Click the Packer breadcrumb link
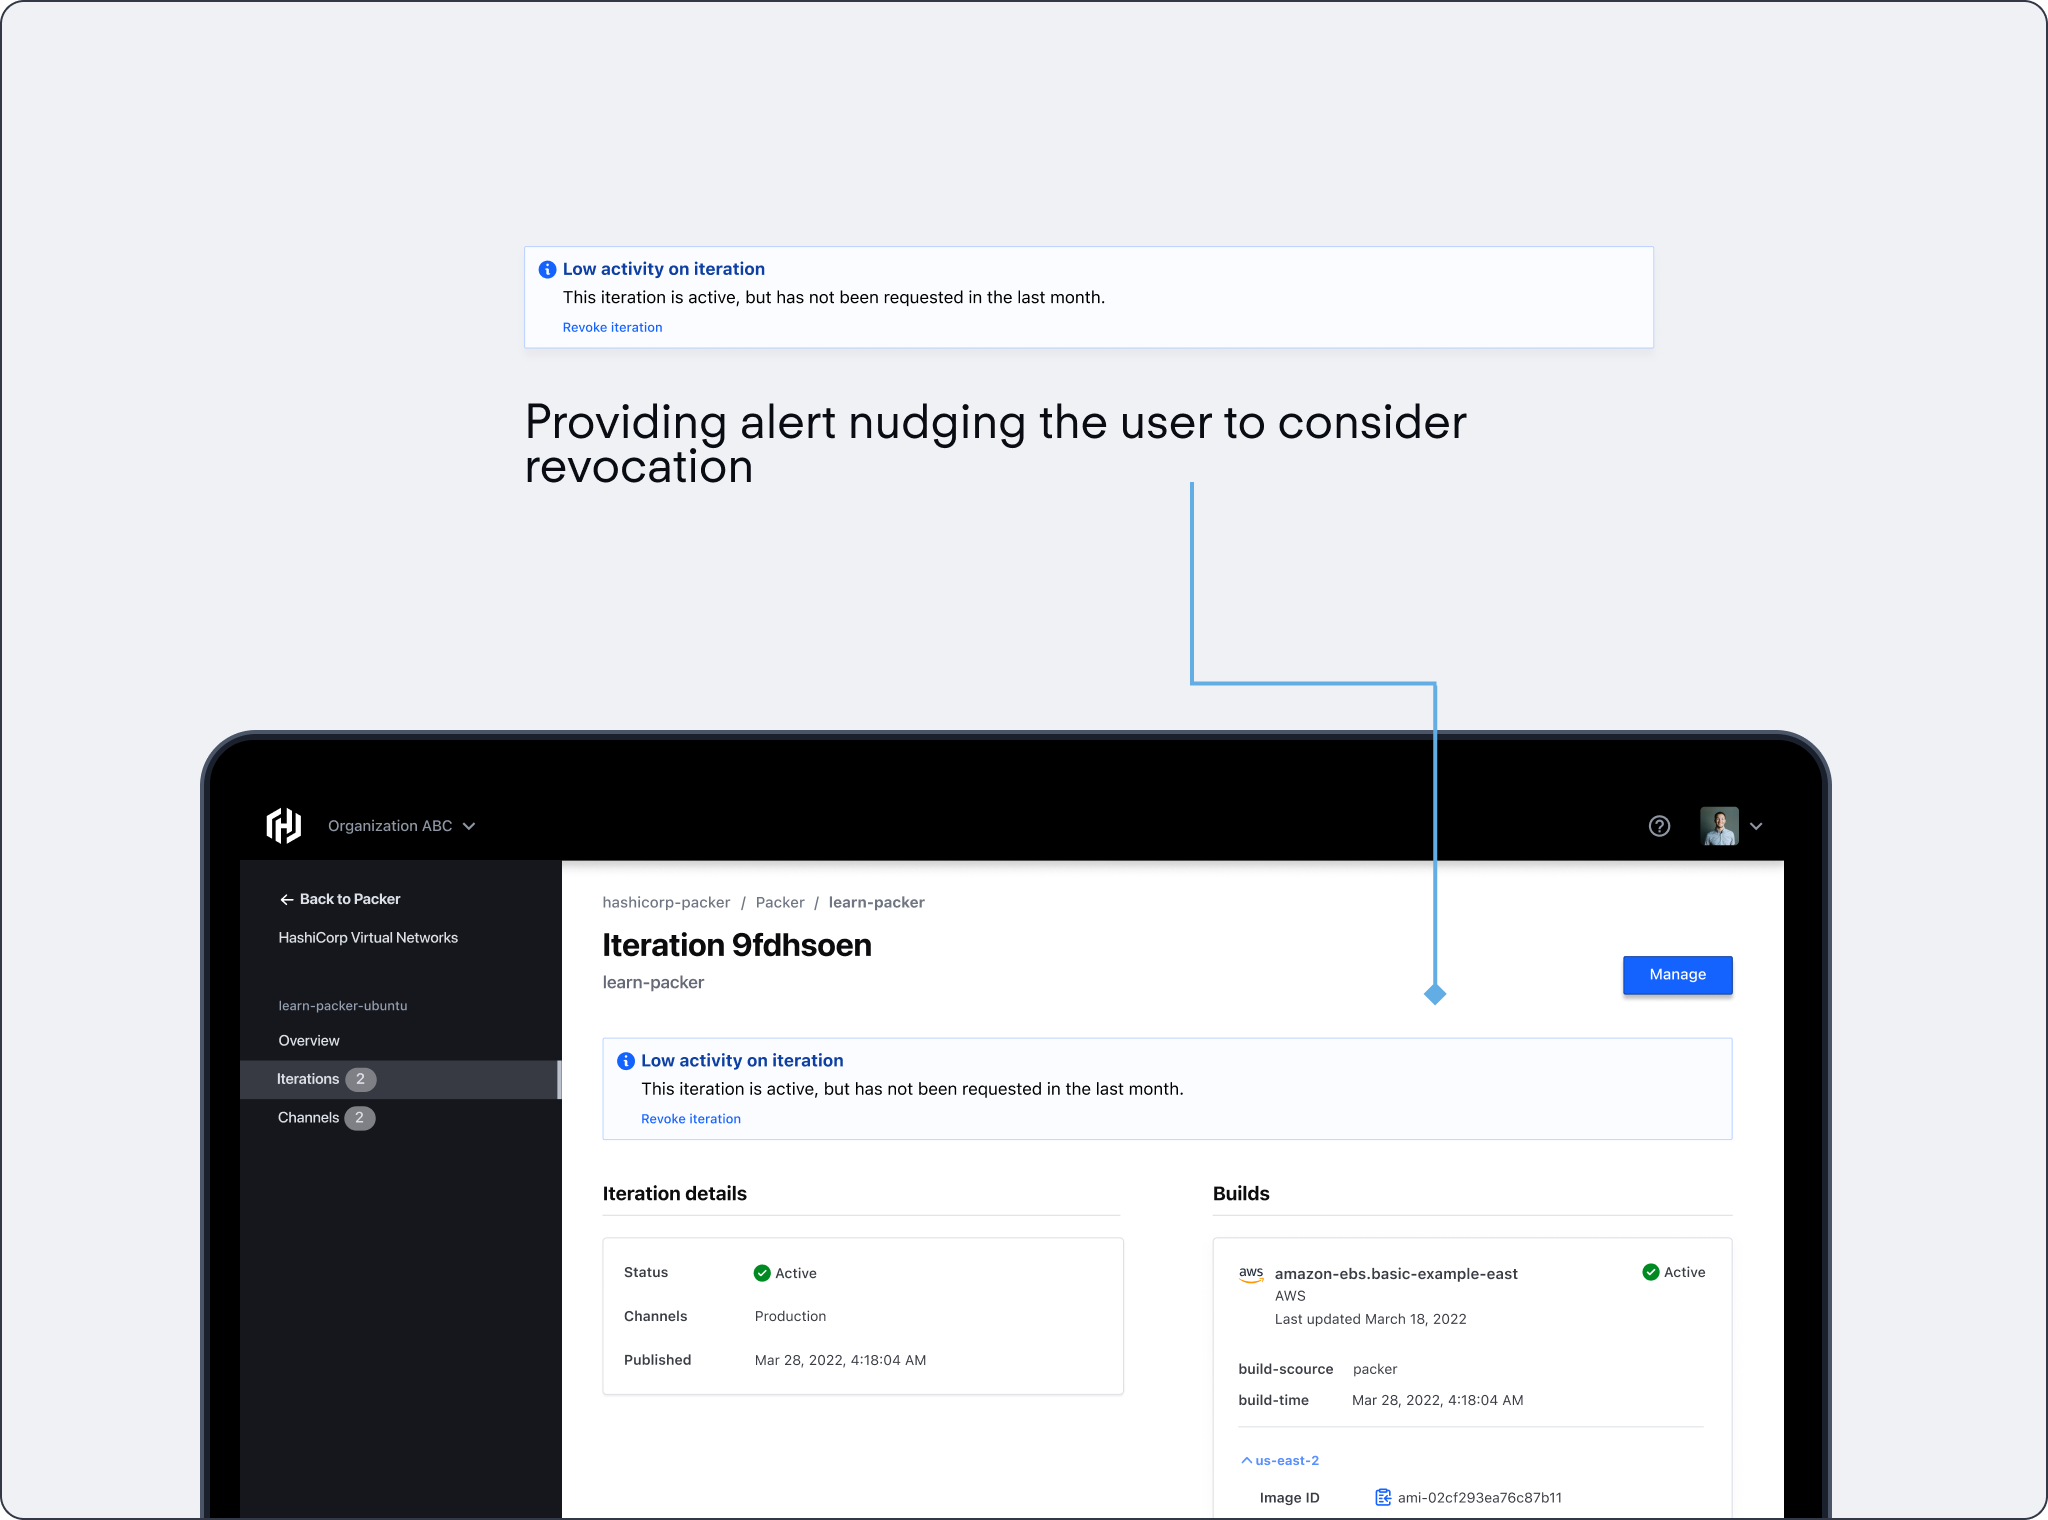2048x1520 pixels. 780,903
